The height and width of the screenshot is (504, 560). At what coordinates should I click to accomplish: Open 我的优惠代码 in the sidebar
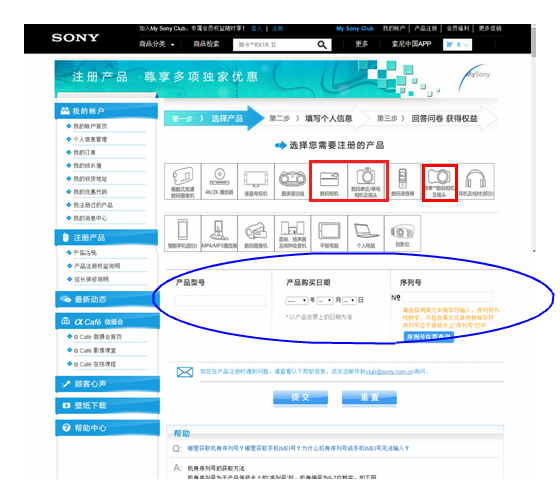(x=90, y=192)
